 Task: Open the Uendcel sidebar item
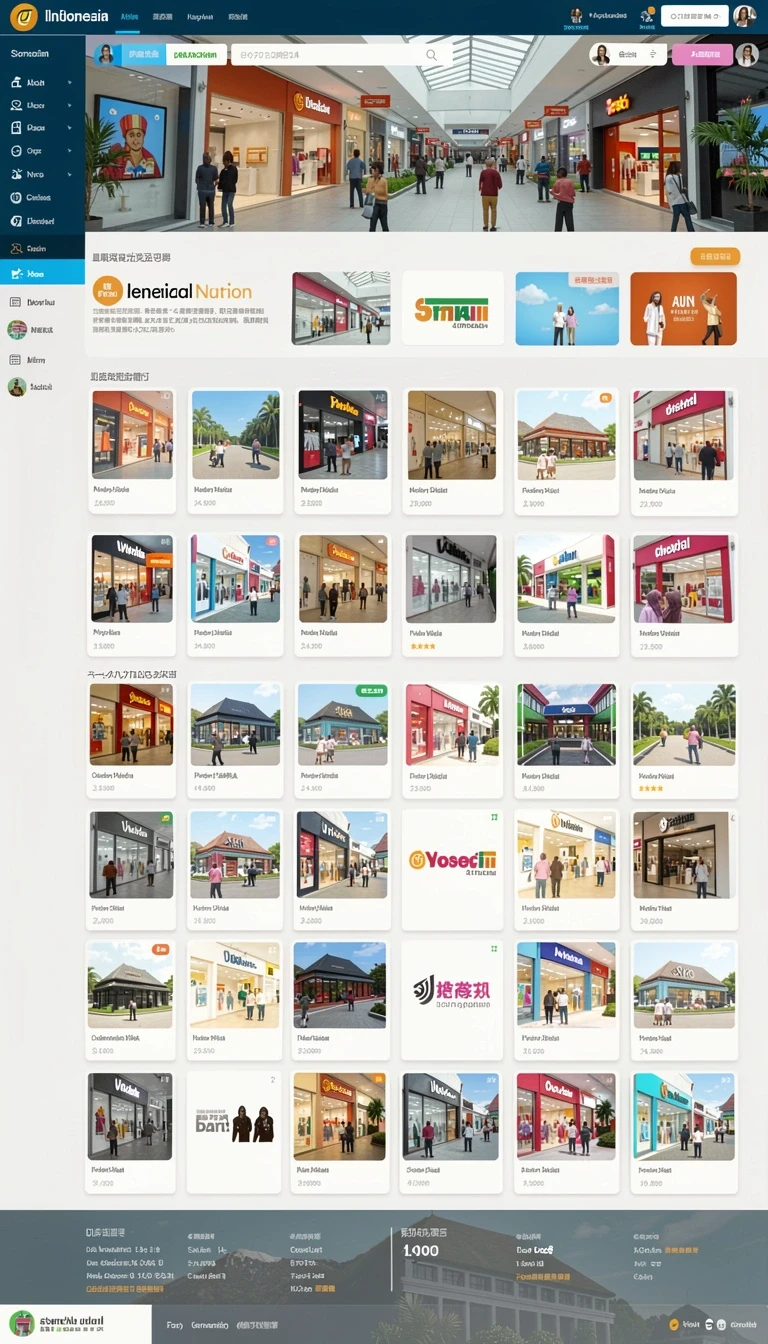tap(42, 221)
